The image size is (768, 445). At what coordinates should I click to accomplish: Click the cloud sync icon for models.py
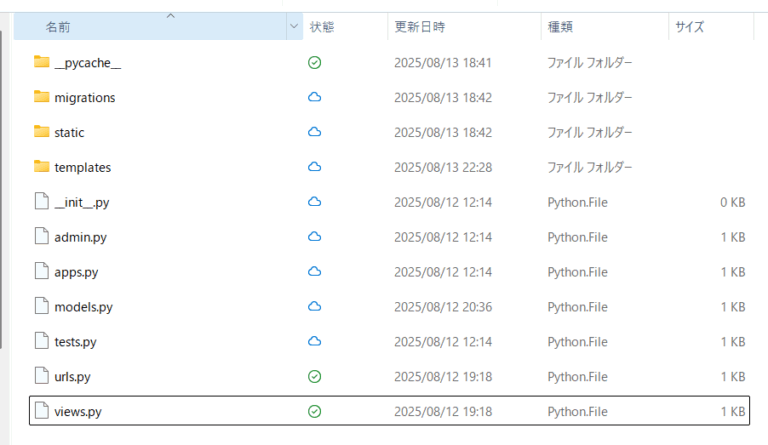click(x=314, y=307)
